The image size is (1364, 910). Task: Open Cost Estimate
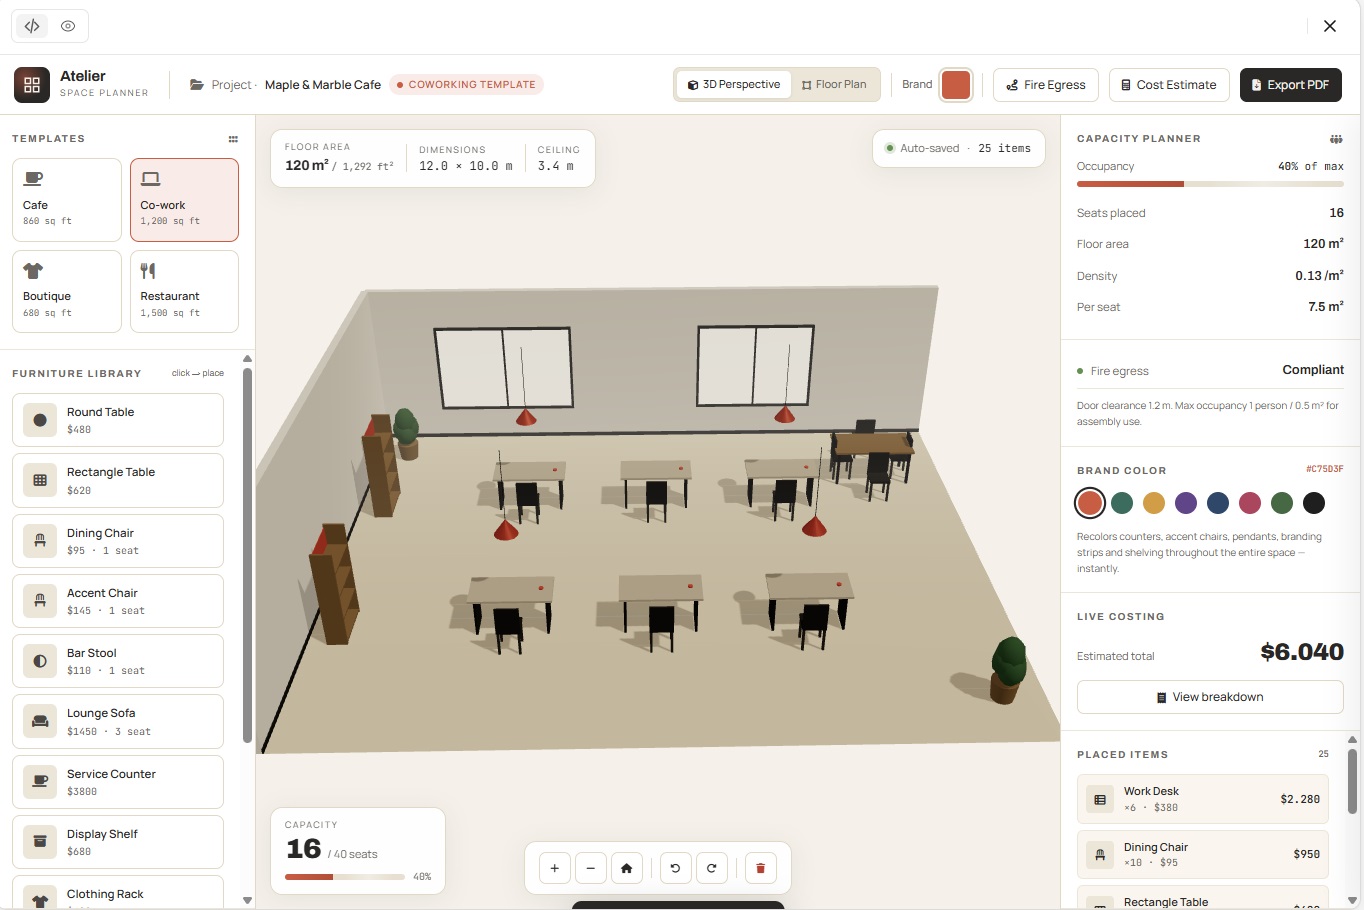(1169, 85)
